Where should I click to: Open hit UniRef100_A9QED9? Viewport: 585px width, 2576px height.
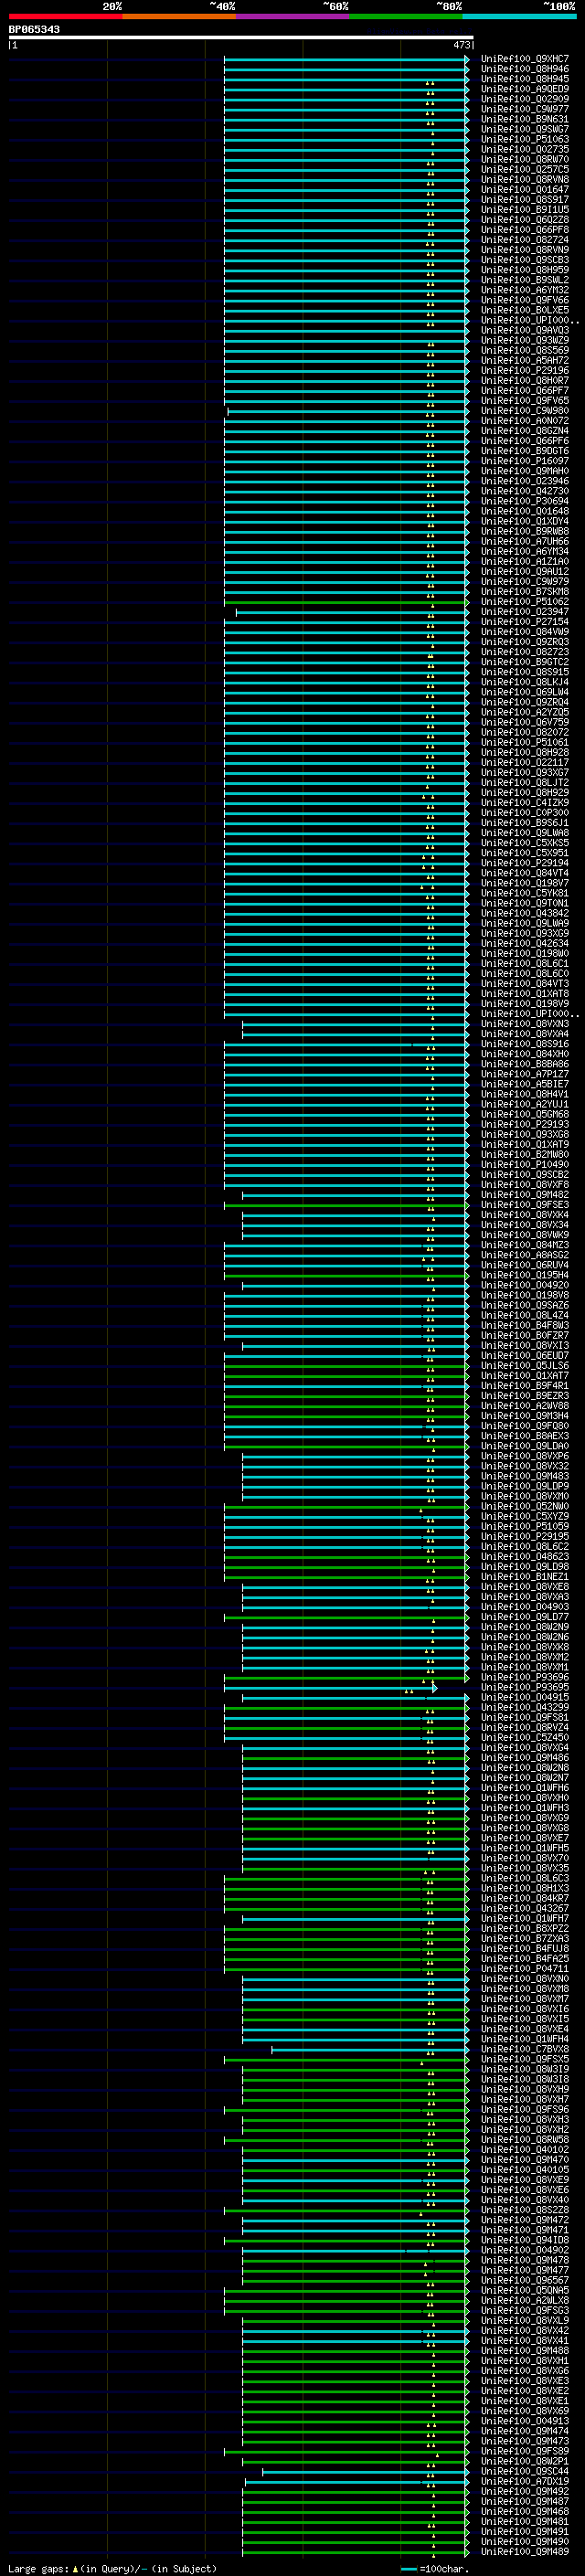point(525,89)
